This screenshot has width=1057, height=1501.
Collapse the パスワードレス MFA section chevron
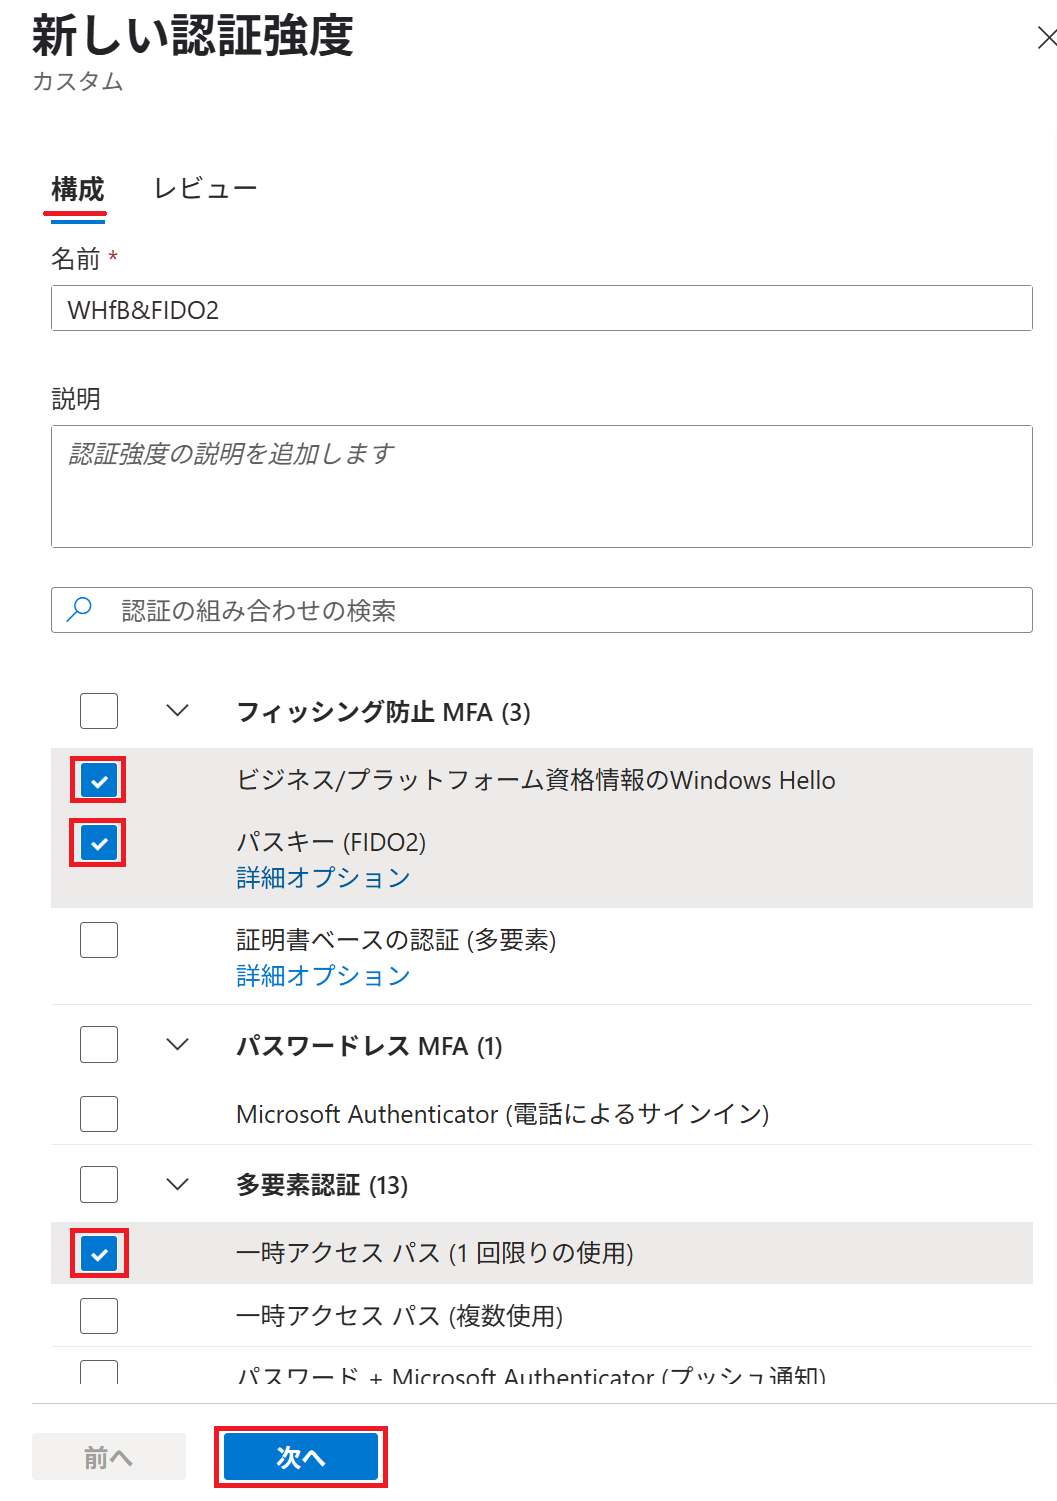(178, 1045)
